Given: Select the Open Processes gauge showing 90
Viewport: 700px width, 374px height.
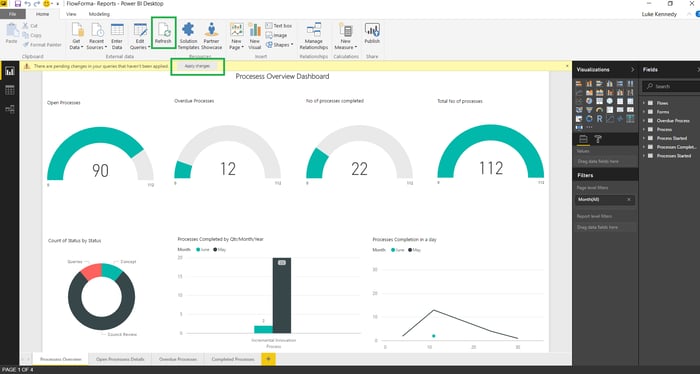Looking at the screenshot, I should coord(100,153).
